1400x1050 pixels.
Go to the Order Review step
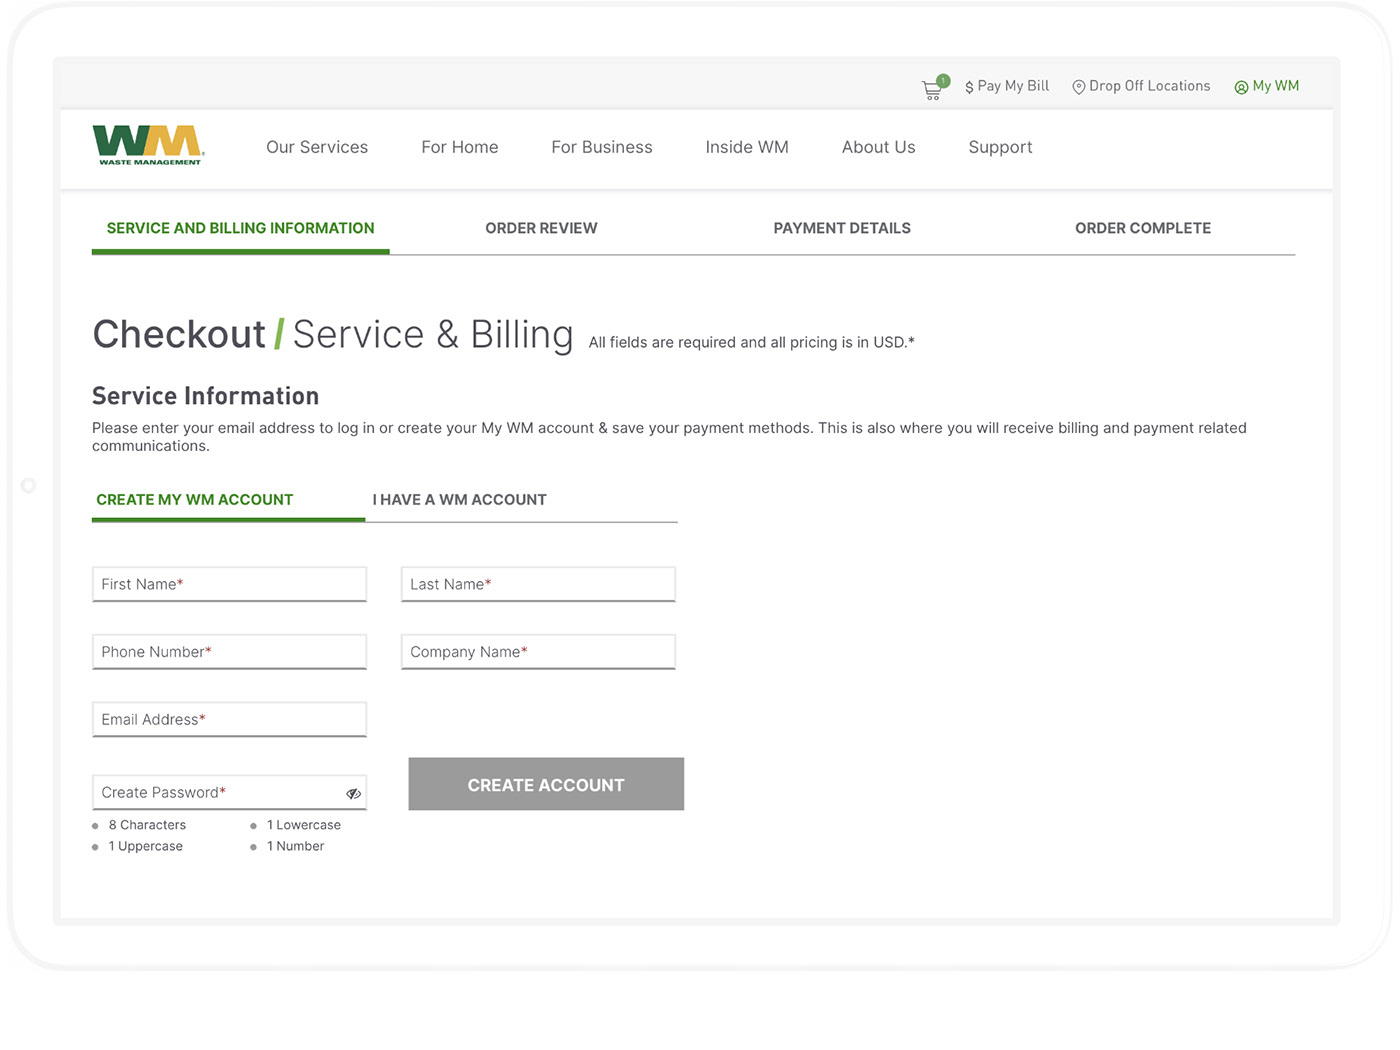pyautogui.click(x=541, y=229)
